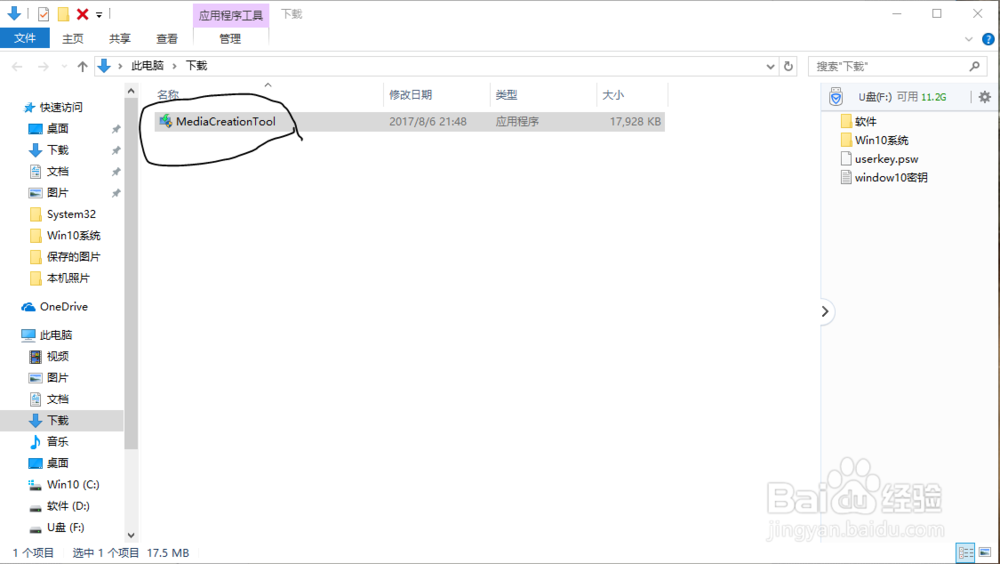Viewport: 1000px width, 564px height.
Task: Open the 管理 ribbon tab
Action: pyautogui.click(x=230, y=39)
